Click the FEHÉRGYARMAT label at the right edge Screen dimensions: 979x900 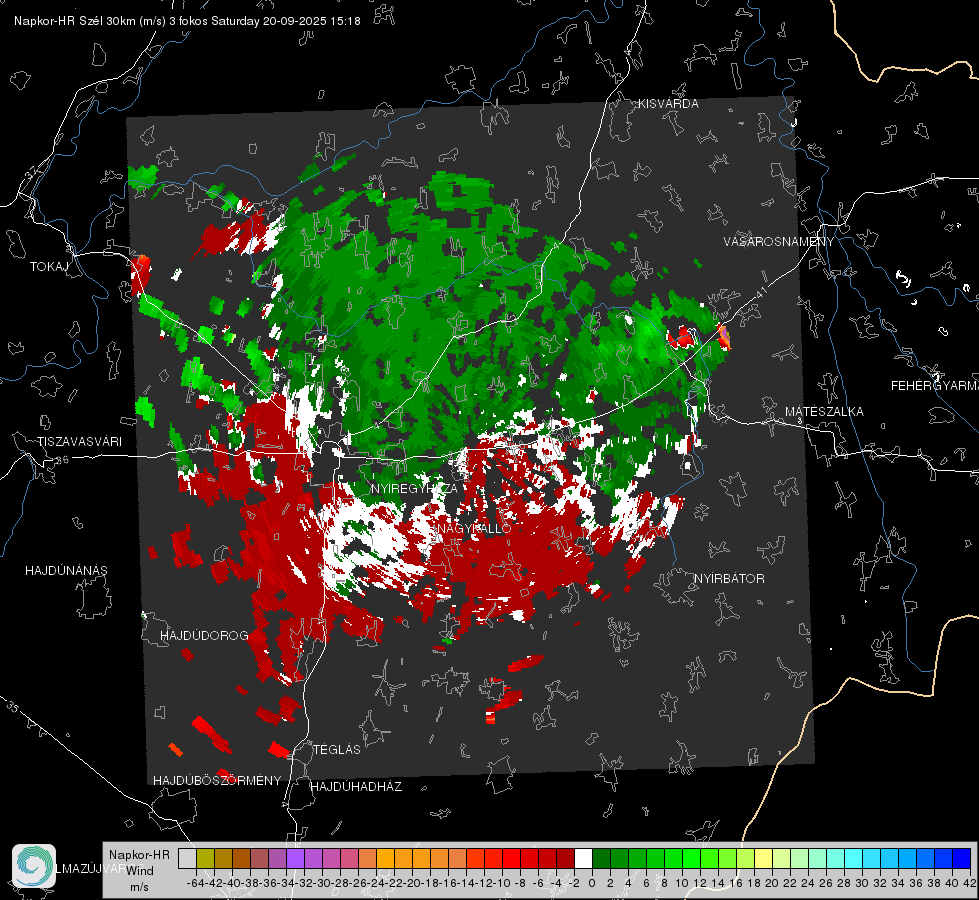point(935,386)
